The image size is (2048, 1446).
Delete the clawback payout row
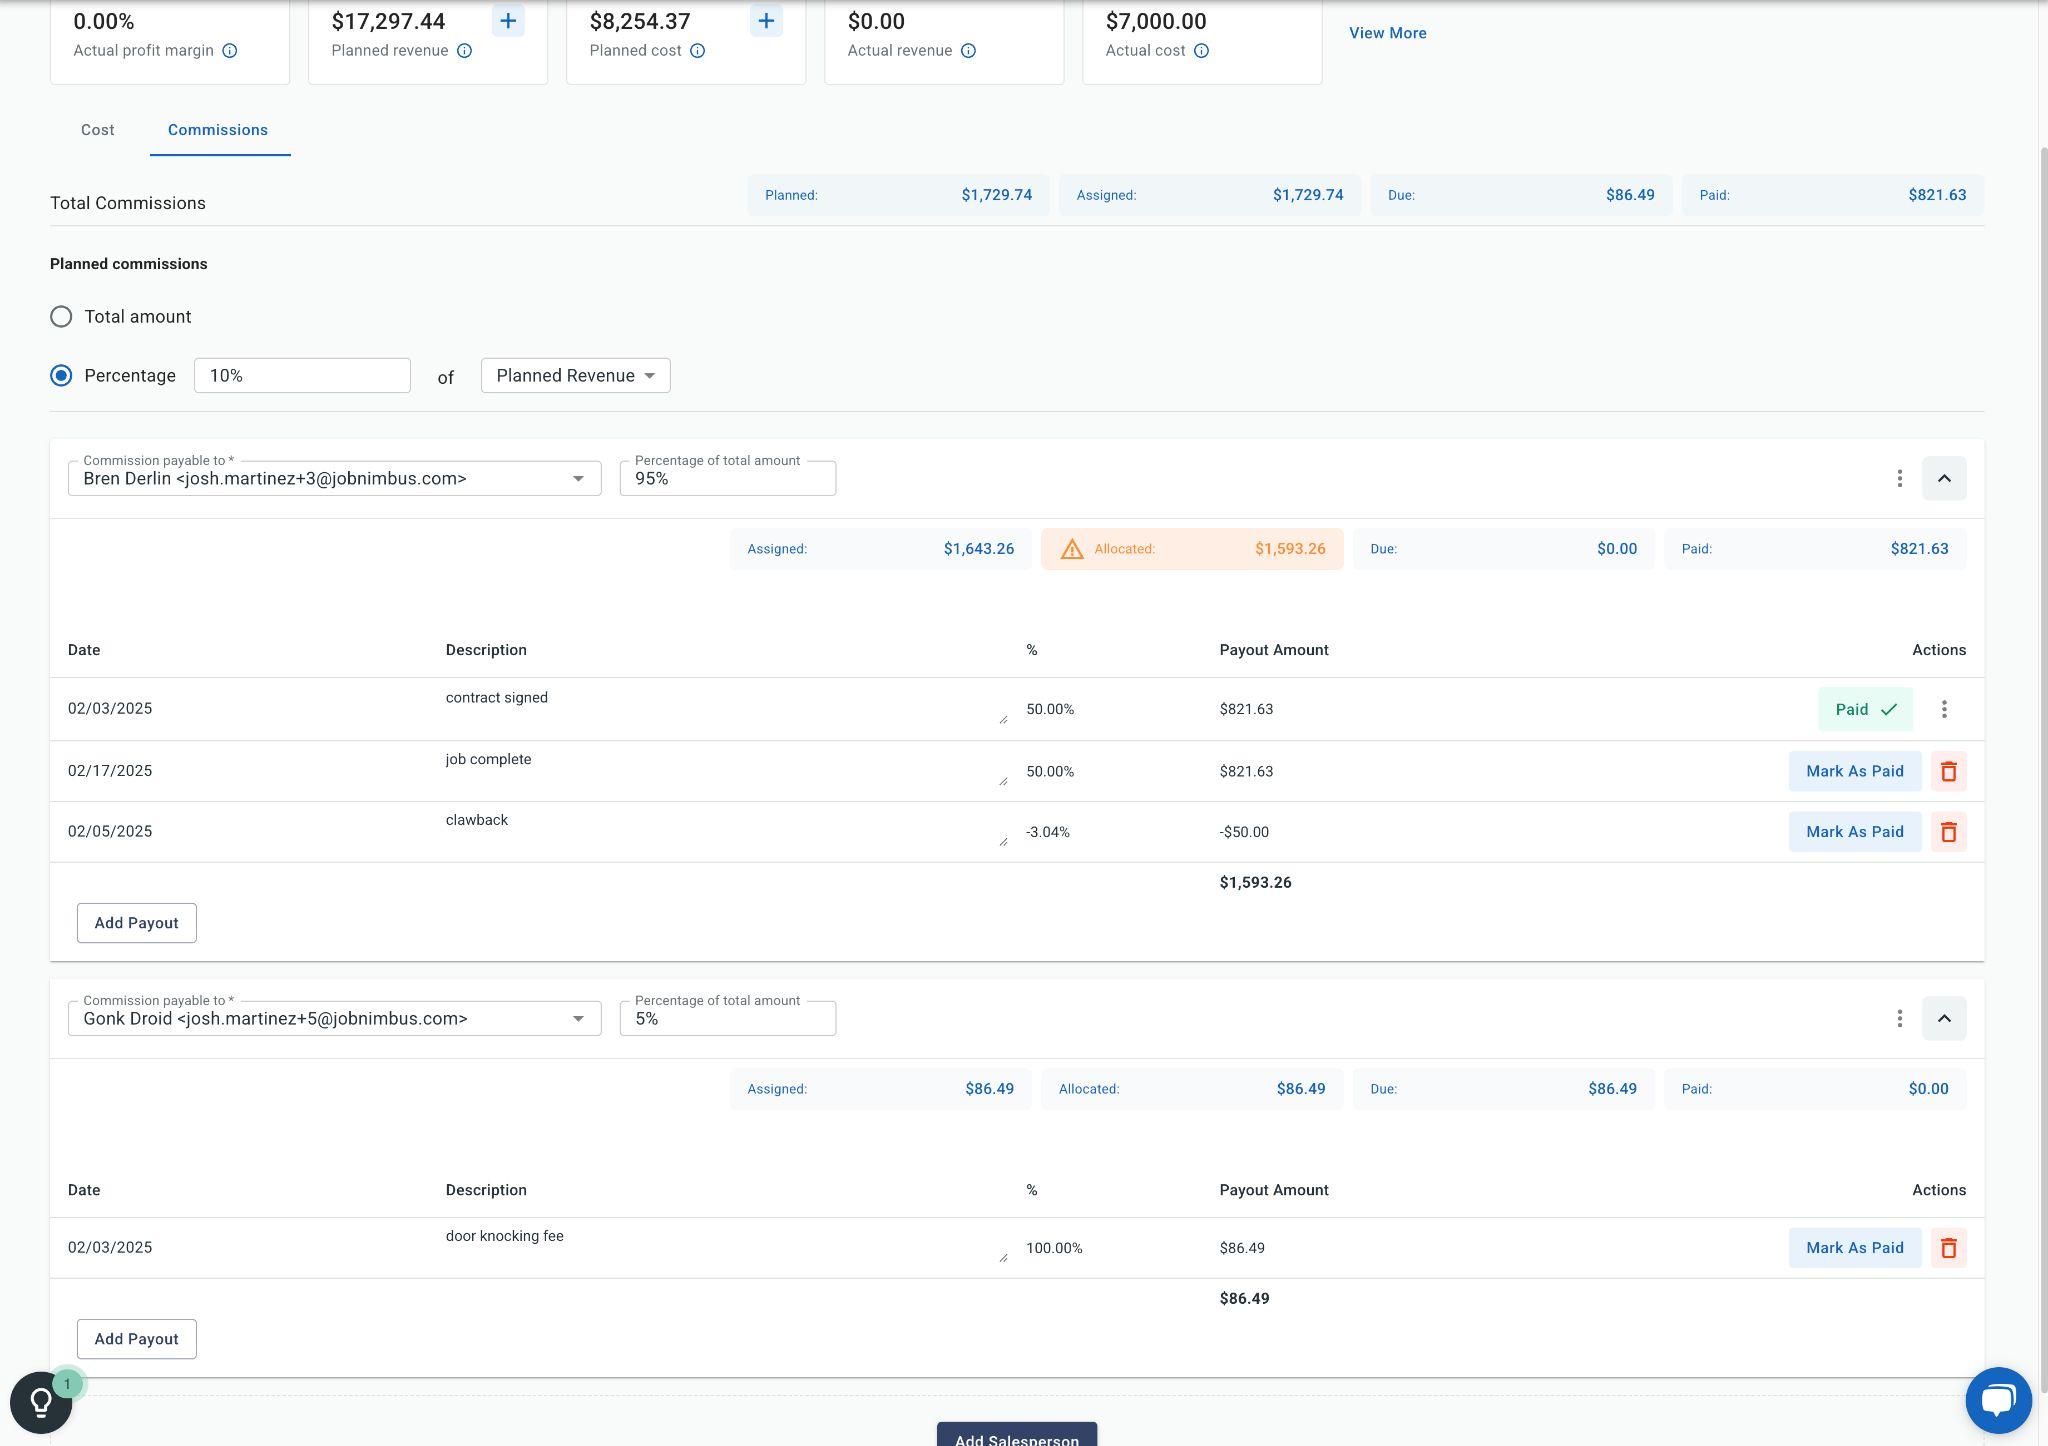point(1948,832)
